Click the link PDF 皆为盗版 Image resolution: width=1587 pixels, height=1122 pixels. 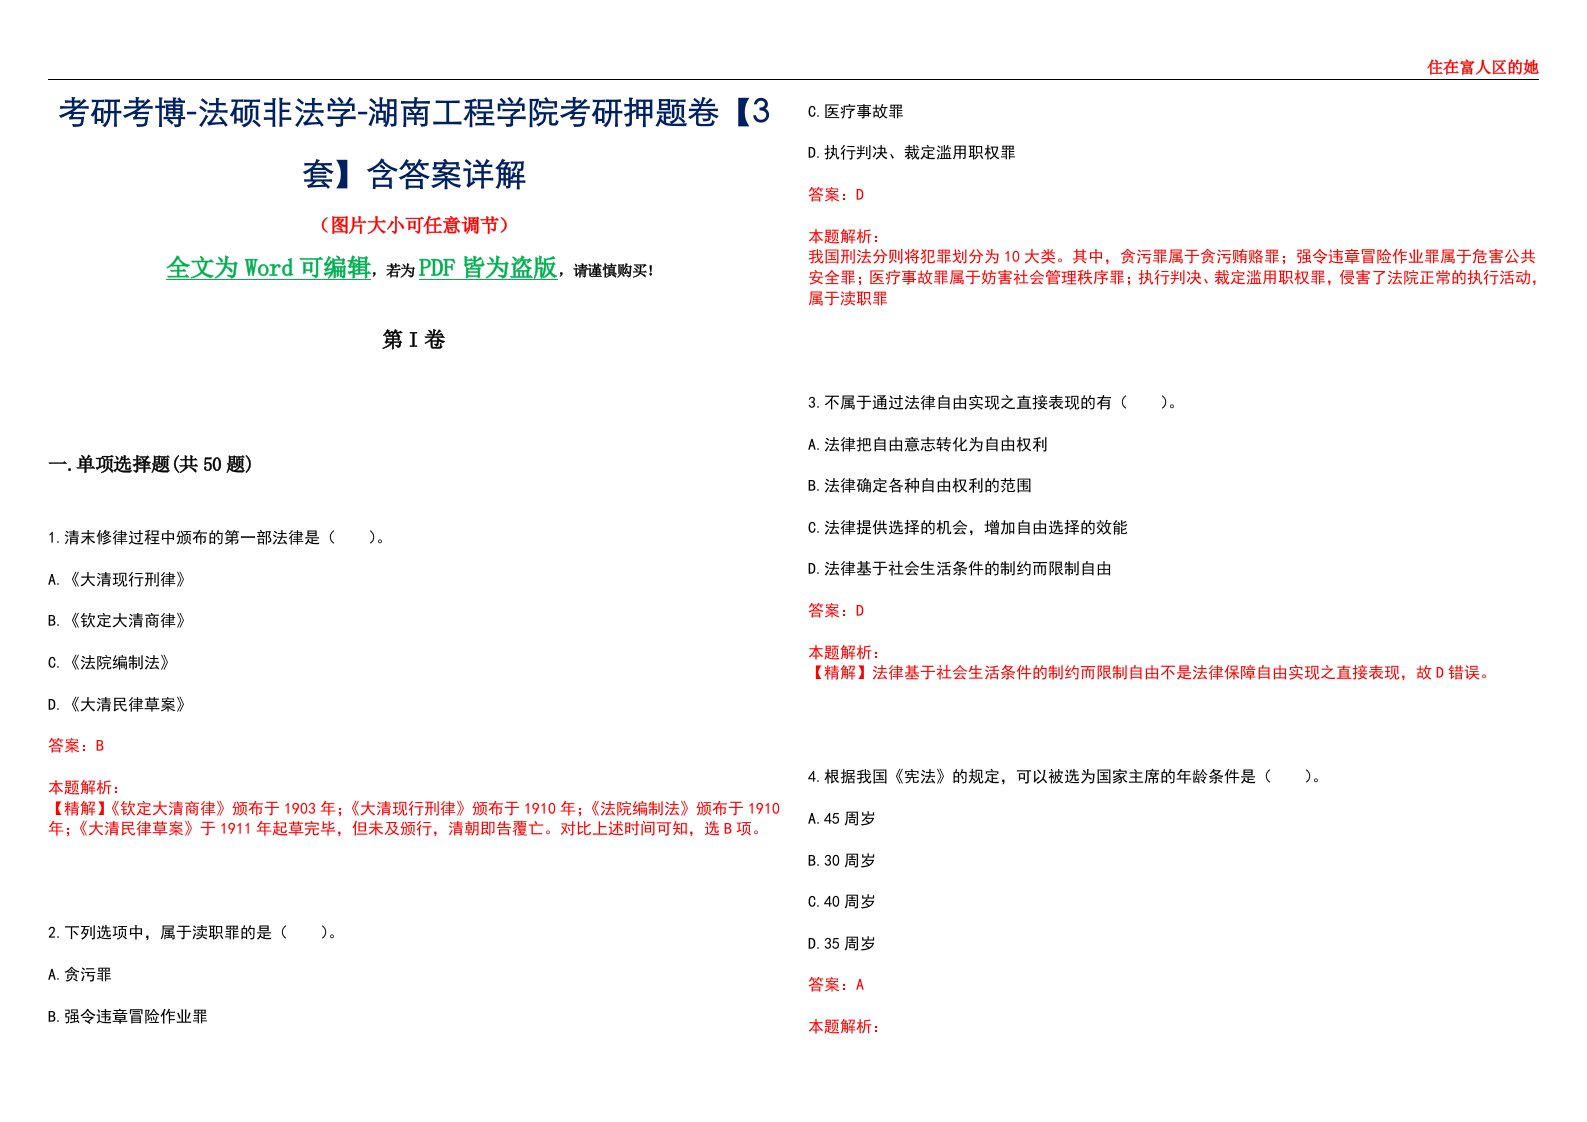(x=488, y=268)
